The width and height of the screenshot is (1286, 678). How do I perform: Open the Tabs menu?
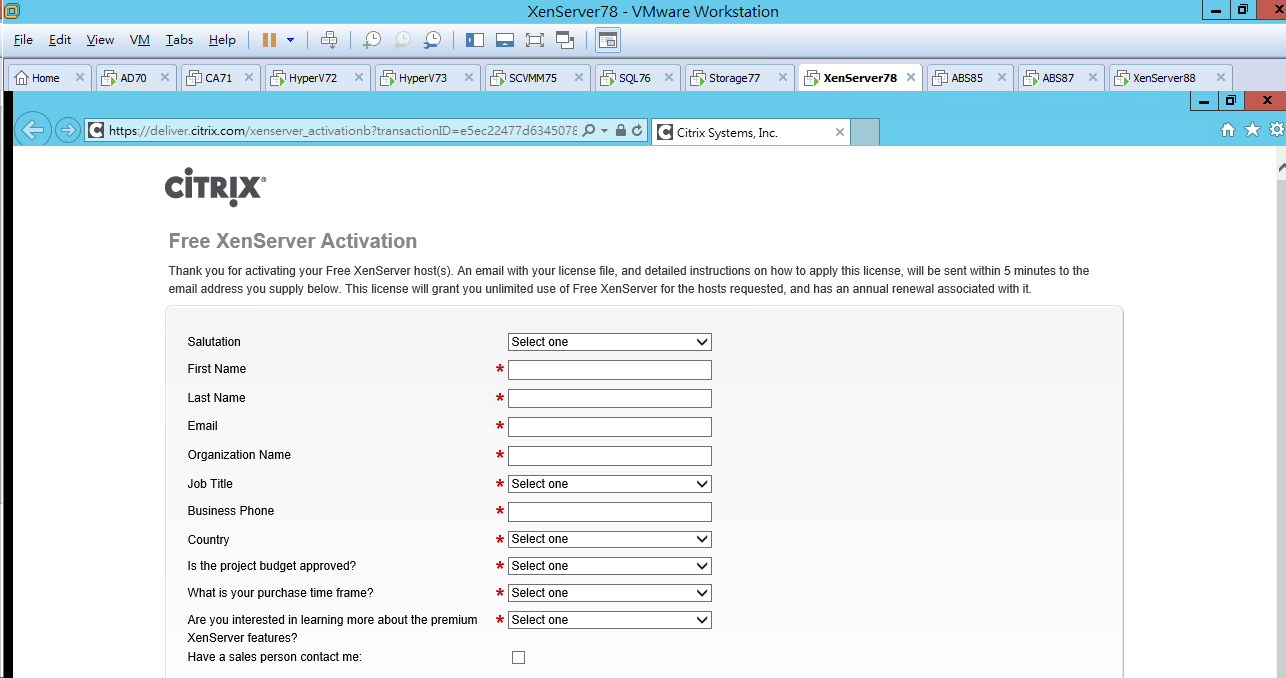(180, 40)
